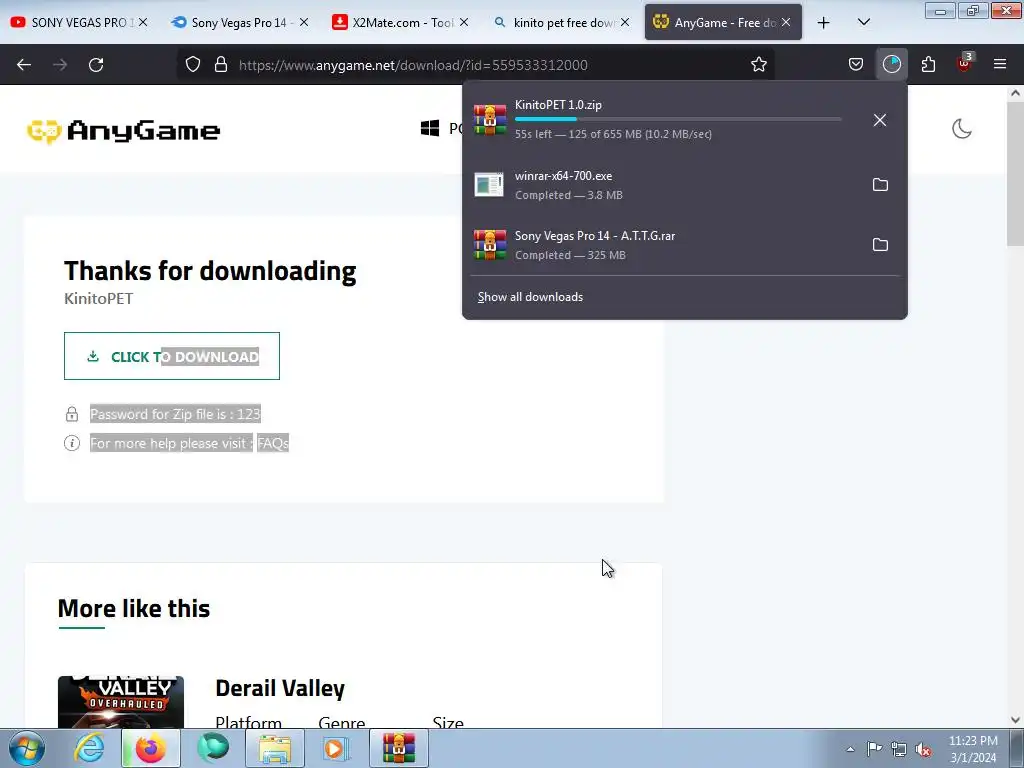Click the muted volume tray icon

[923, 749]
